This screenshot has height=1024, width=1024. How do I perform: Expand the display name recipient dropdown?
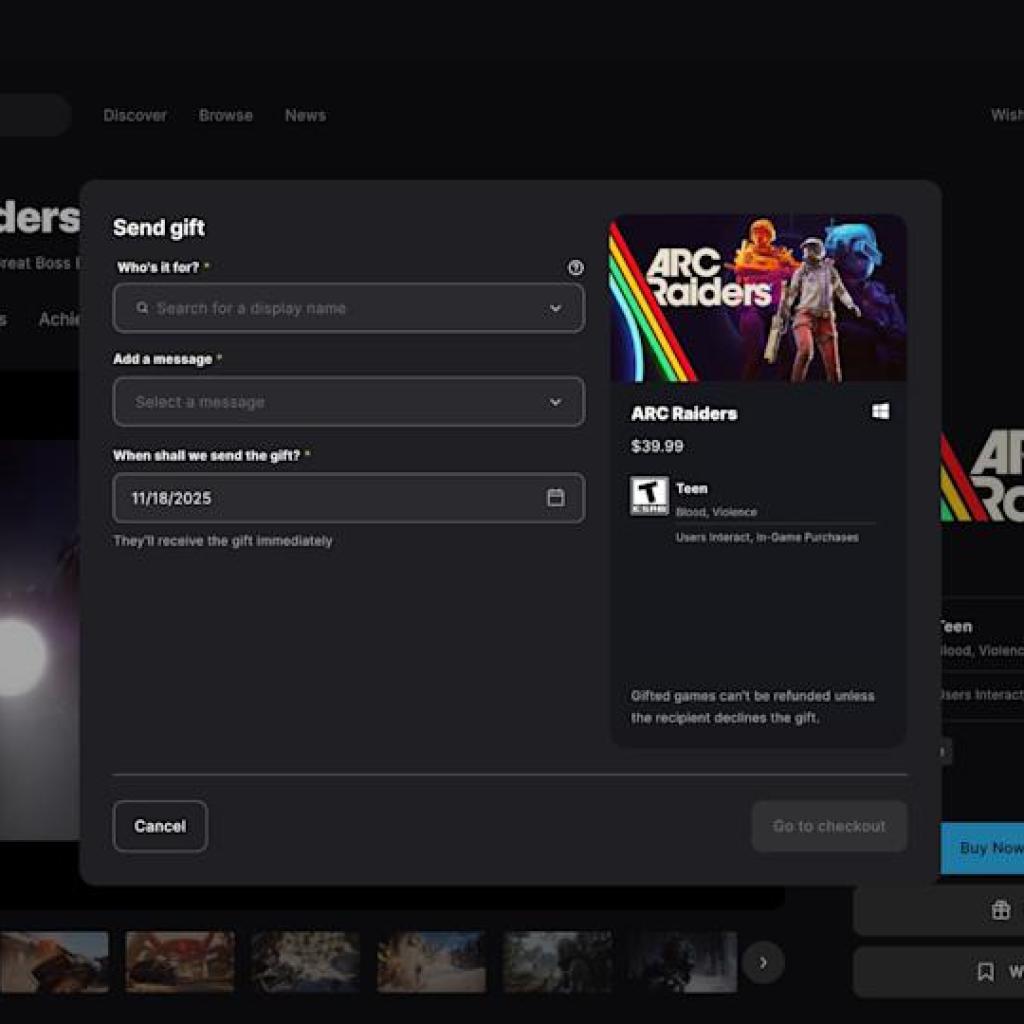click(x=554, y=308)
